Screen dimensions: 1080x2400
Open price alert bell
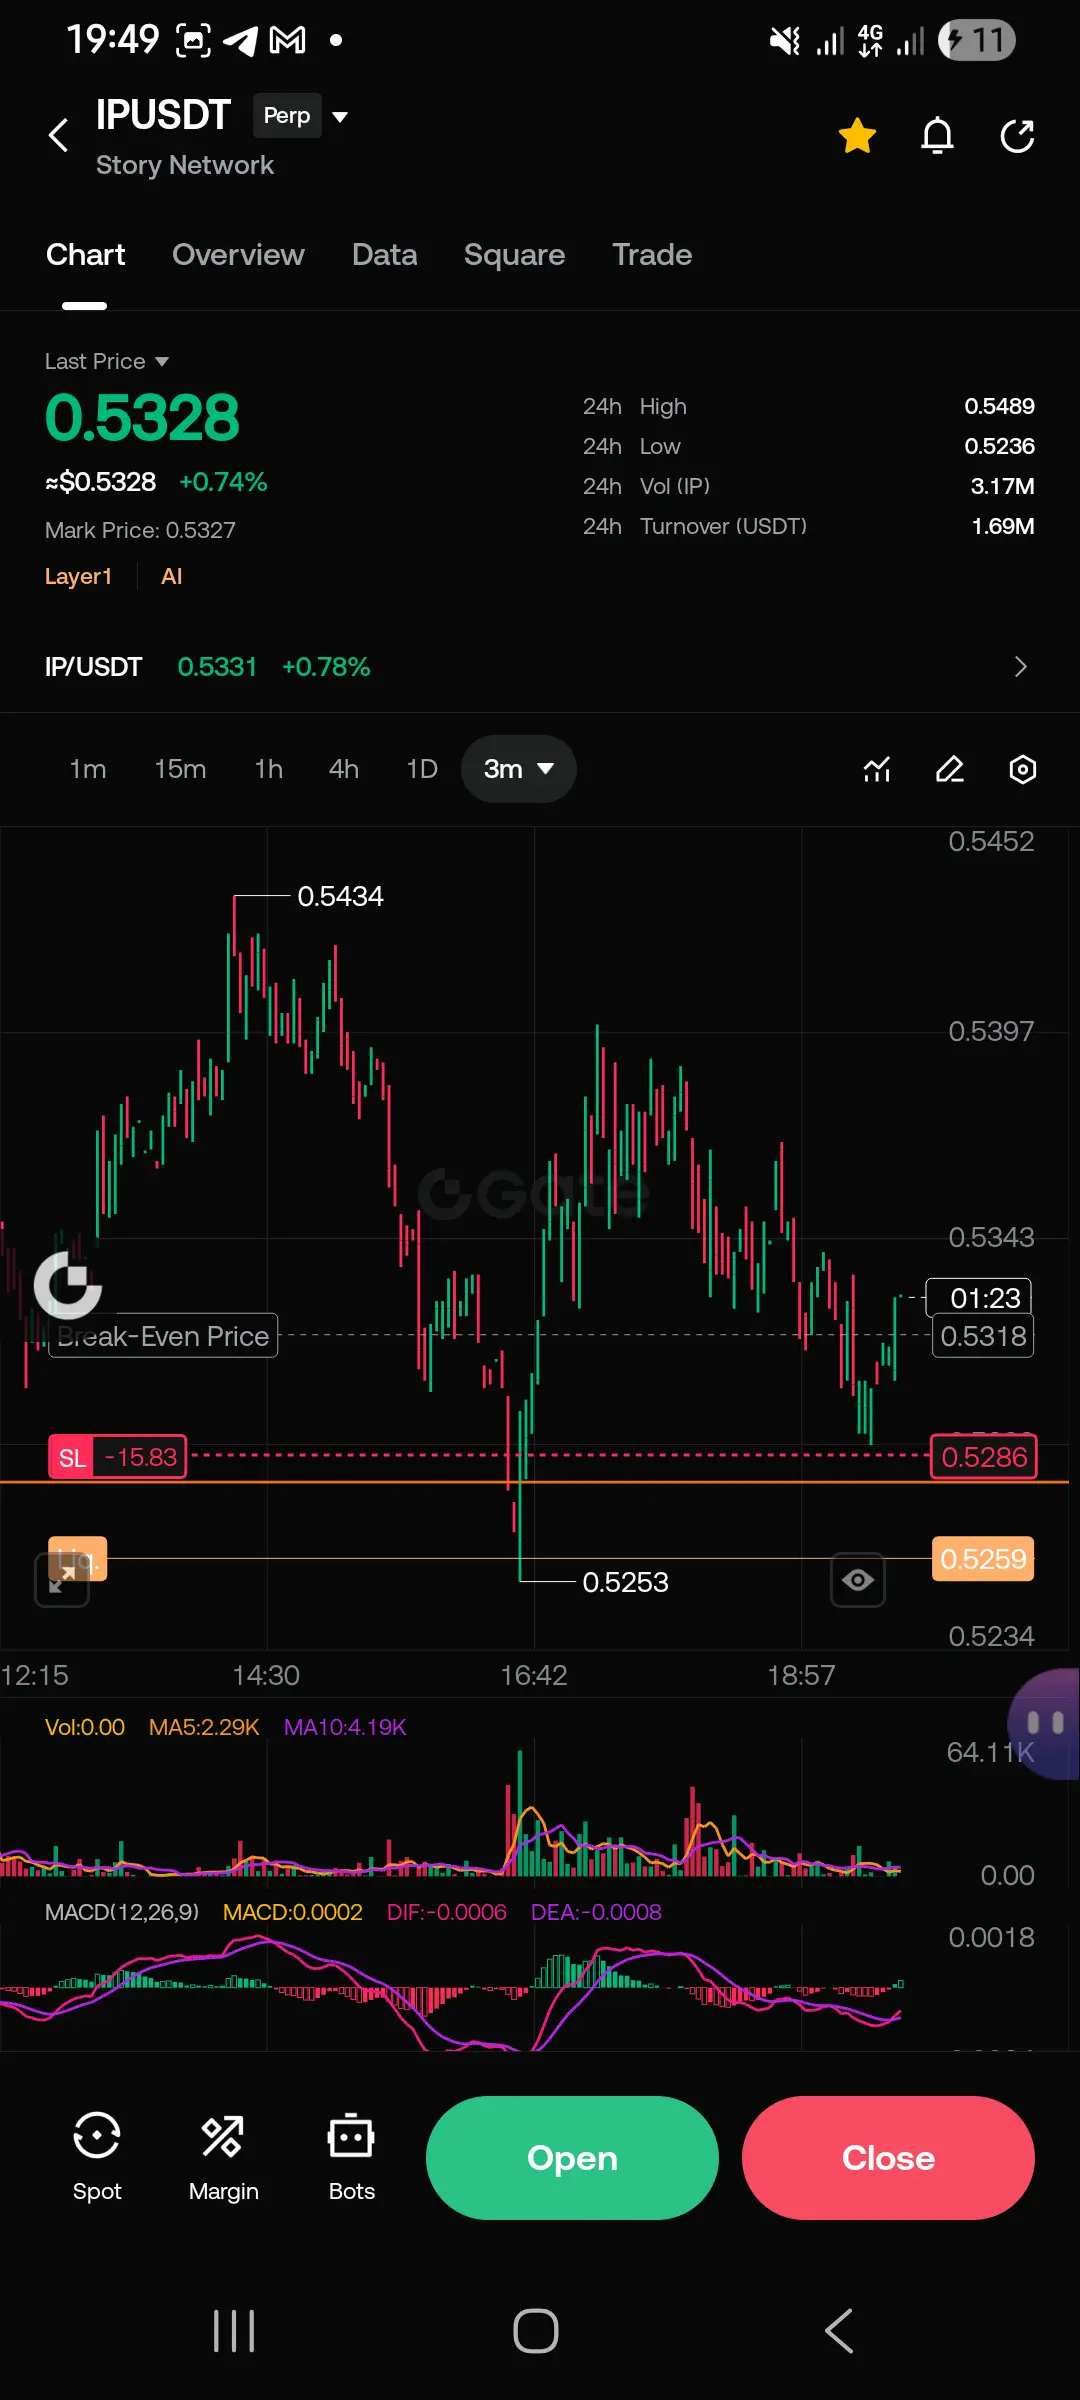[x=937, y=135]
